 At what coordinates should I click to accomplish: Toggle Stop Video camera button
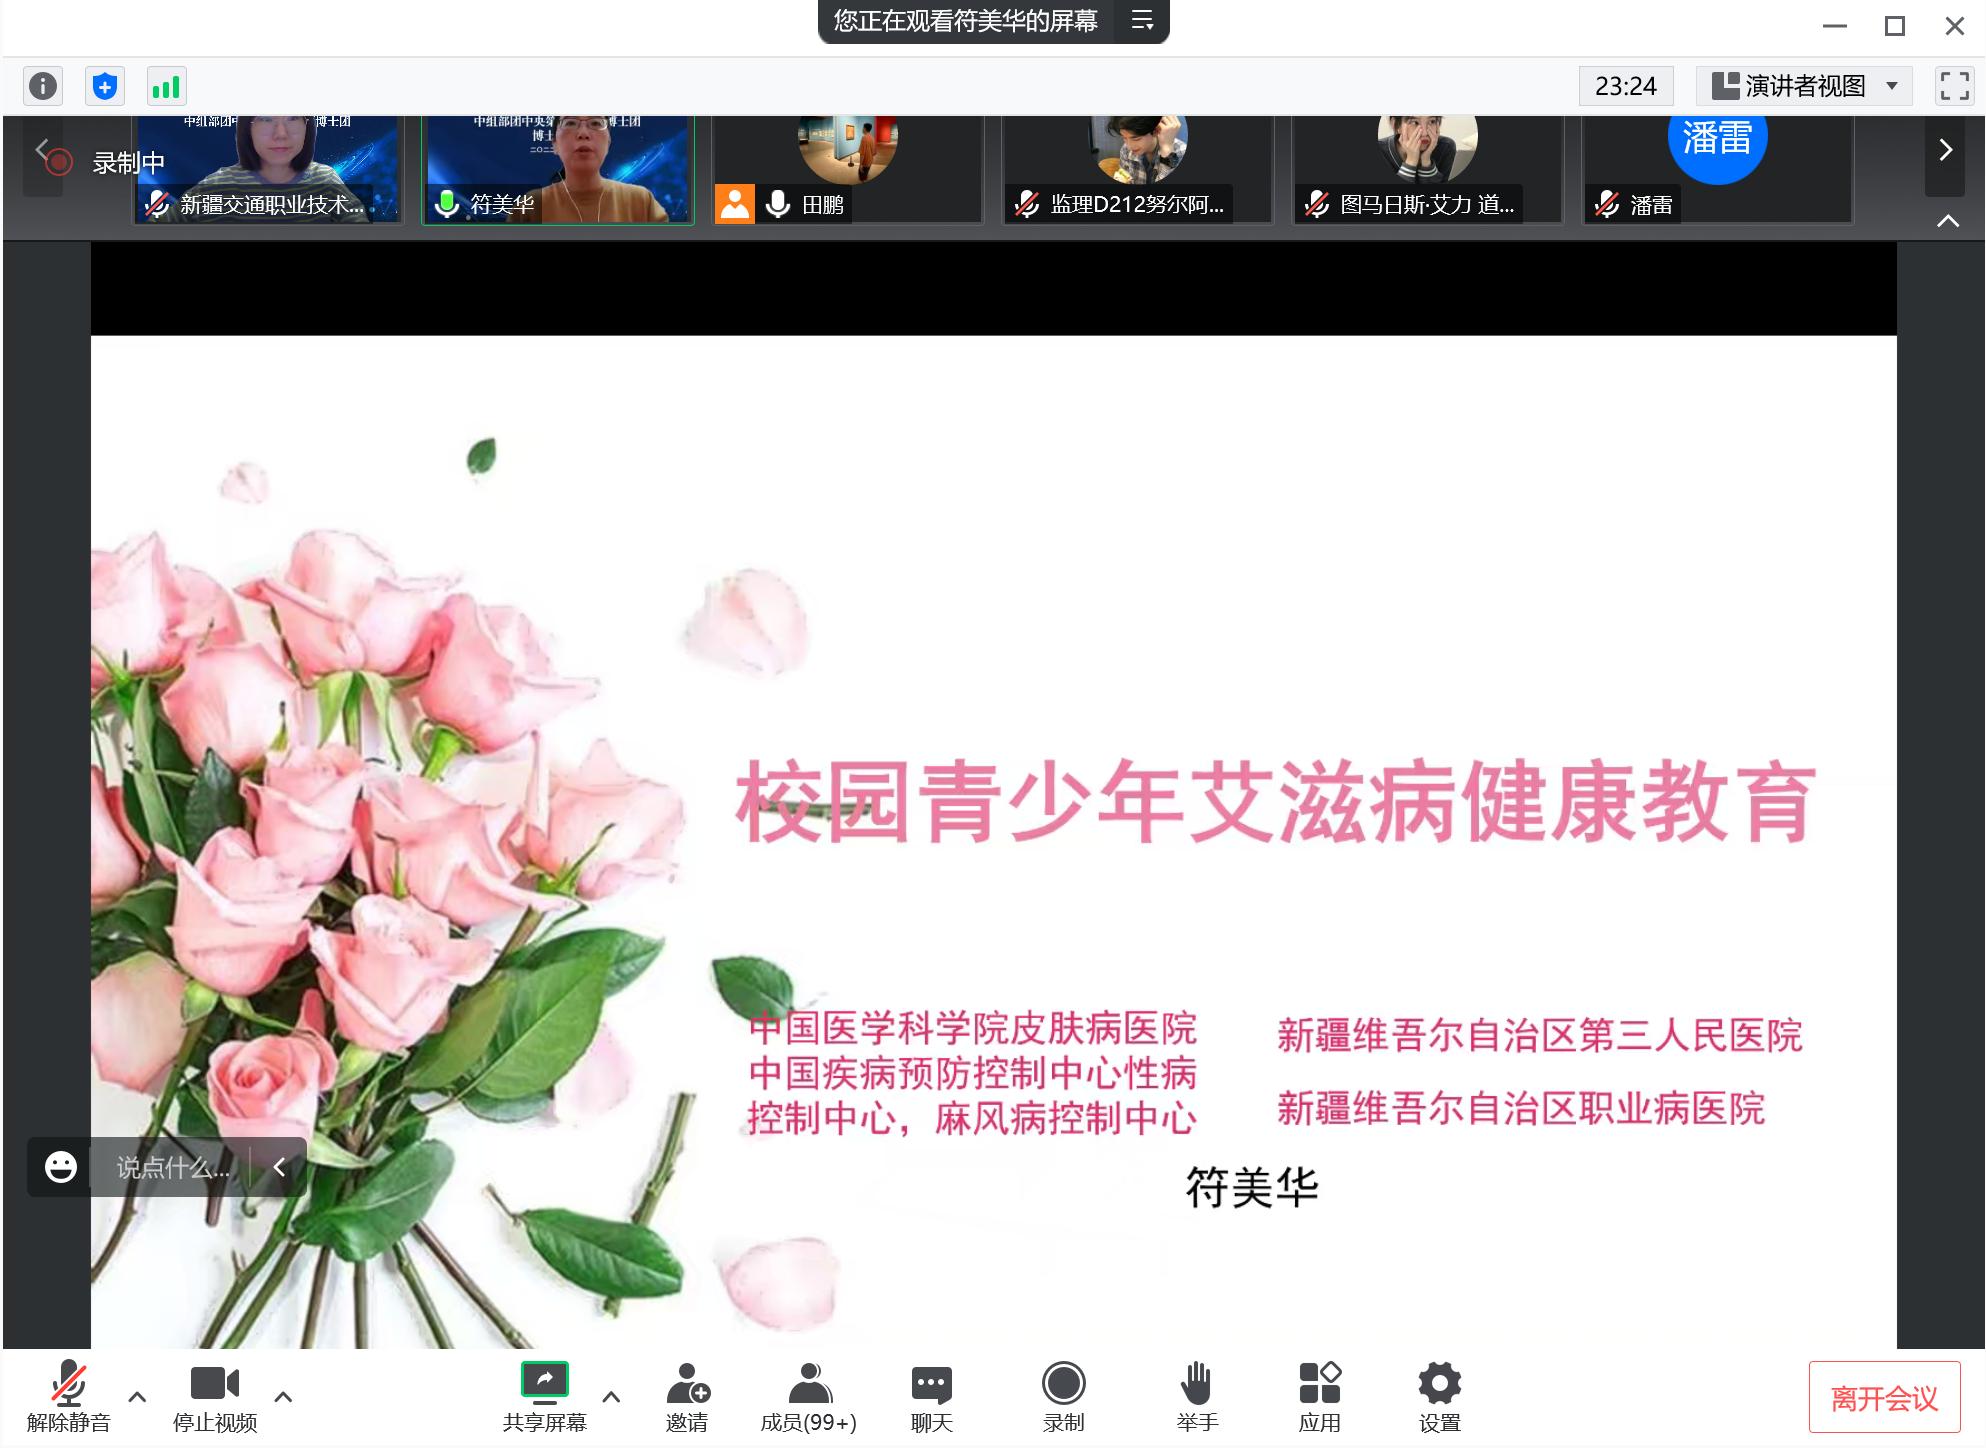214,1396
